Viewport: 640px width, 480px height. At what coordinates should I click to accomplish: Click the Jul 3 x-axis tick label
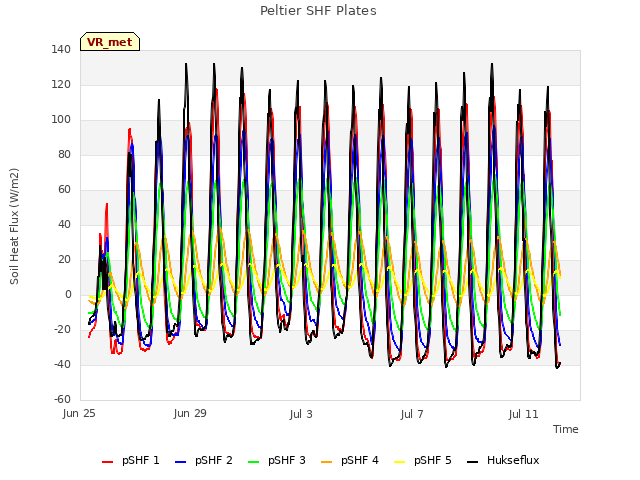coord(301,414)
